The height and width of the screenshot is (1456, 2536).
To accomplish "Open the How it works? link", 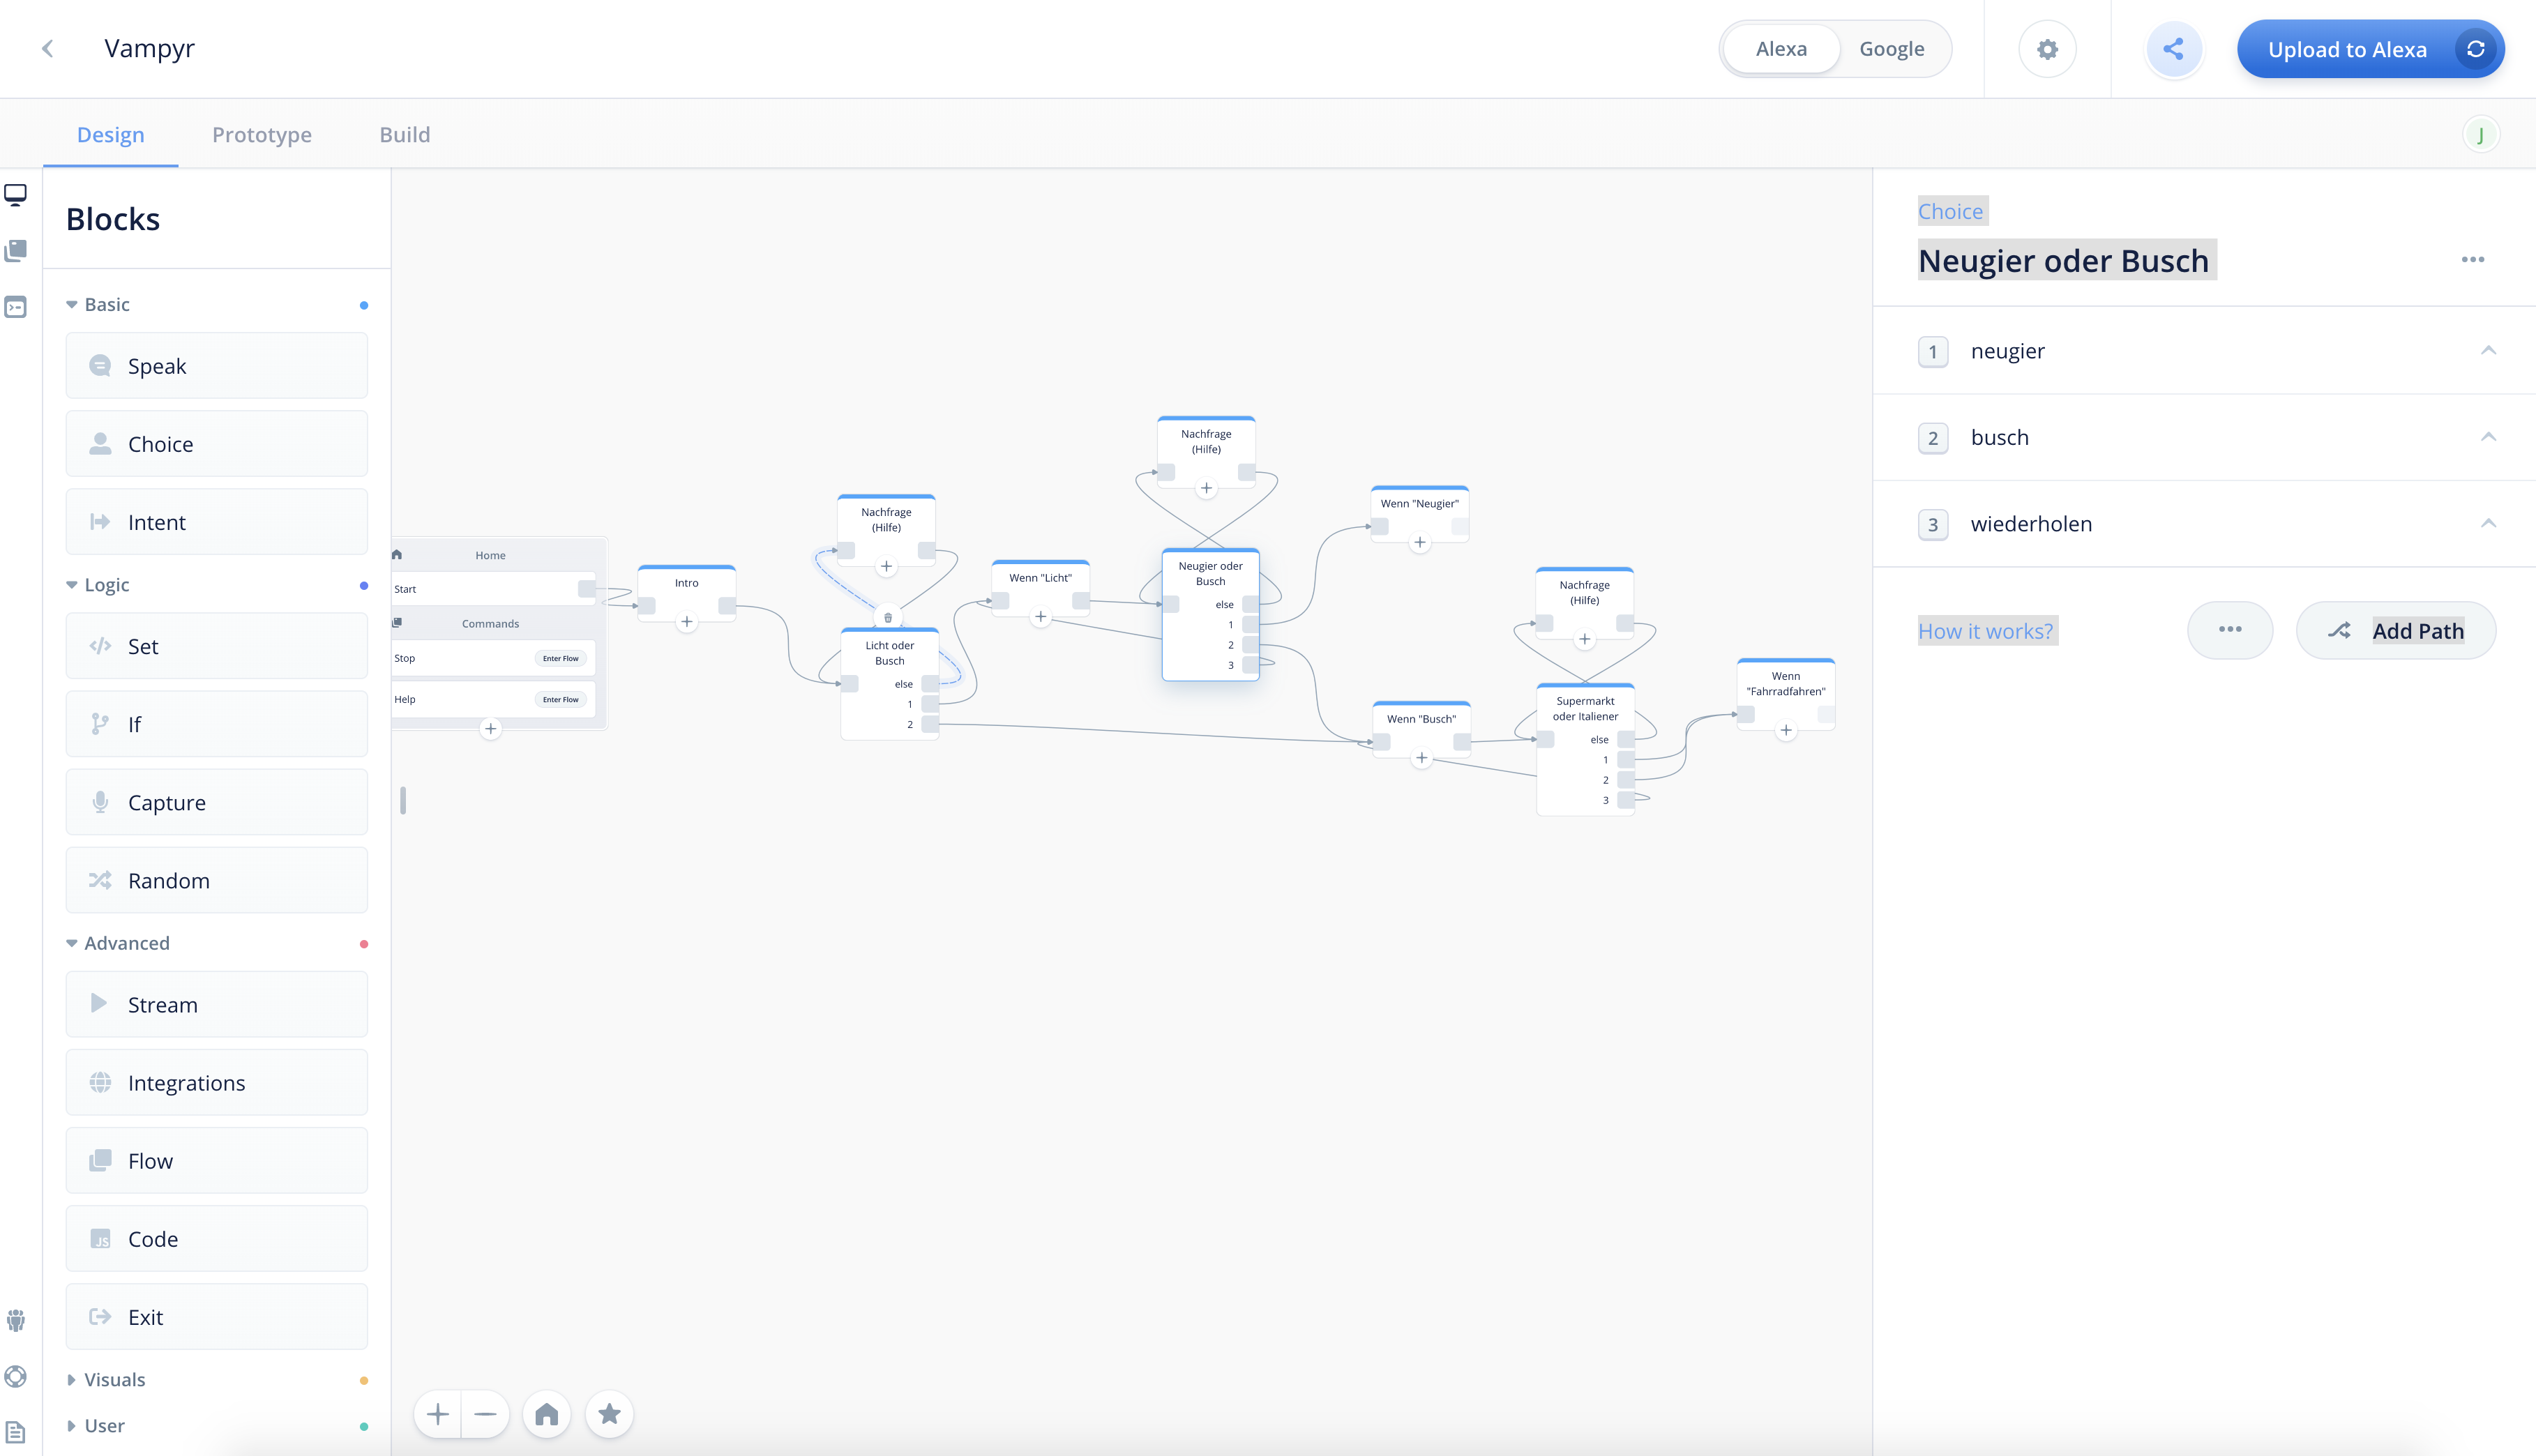I will (x=1985, y=631).
